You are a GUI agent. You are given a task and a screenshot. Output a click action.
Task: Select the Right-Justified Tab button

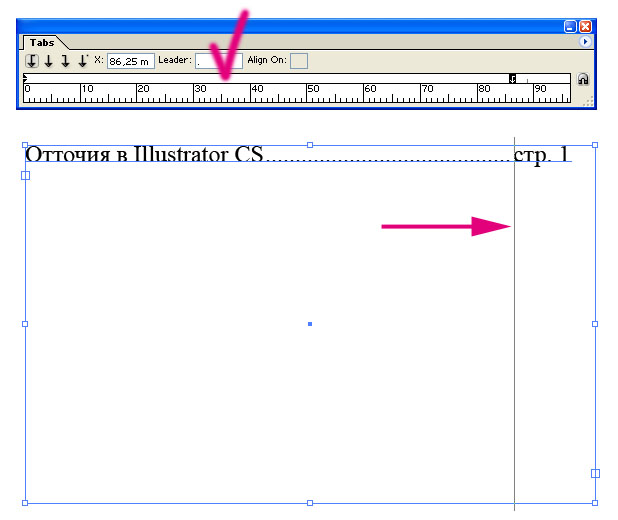point(65,61)
